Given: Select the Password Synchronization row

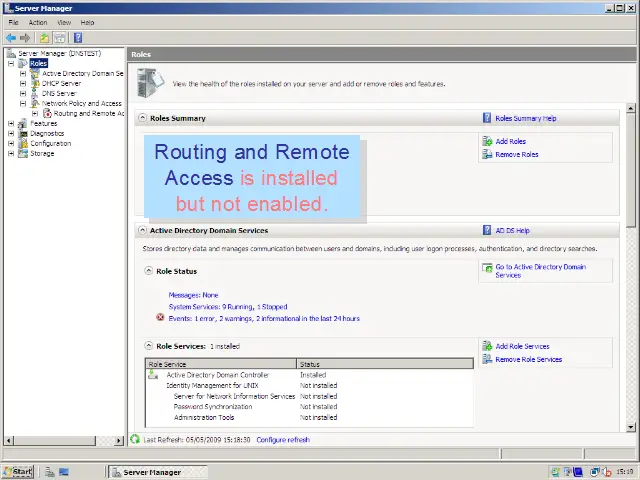Looking at the screenshot, I should 309,407.
